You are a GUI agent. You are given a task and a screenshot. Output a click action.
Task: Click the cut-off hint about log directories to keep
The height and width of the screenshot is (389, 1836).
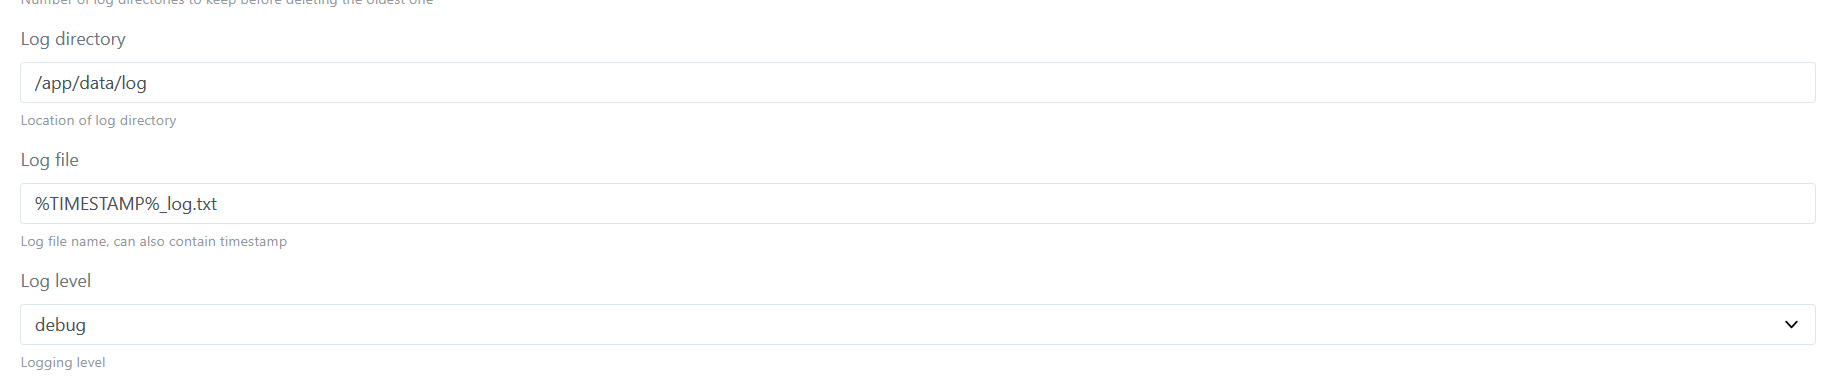(226, 3)
